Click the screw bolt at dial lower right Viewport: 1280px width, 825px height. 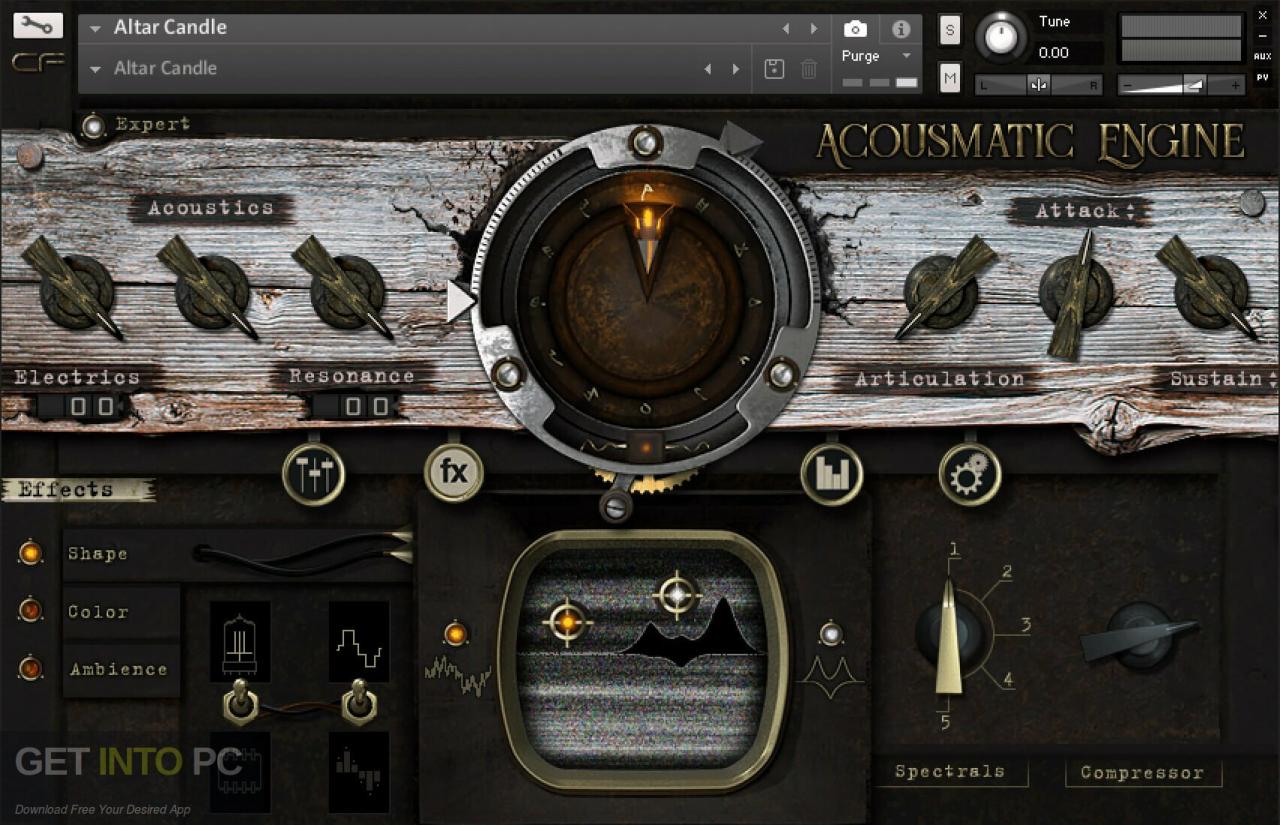(782, 375)
